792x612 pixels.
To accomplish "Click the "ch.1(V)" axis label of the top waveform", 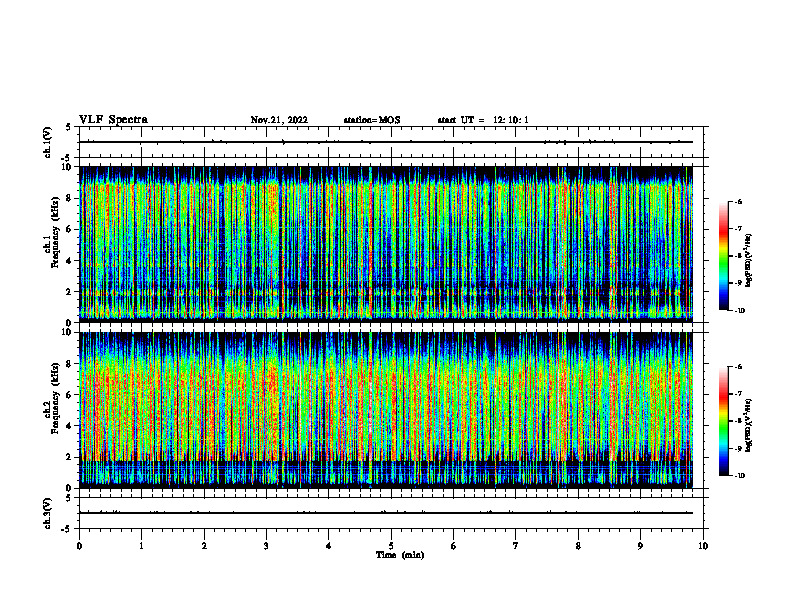I will click(47, 142).
